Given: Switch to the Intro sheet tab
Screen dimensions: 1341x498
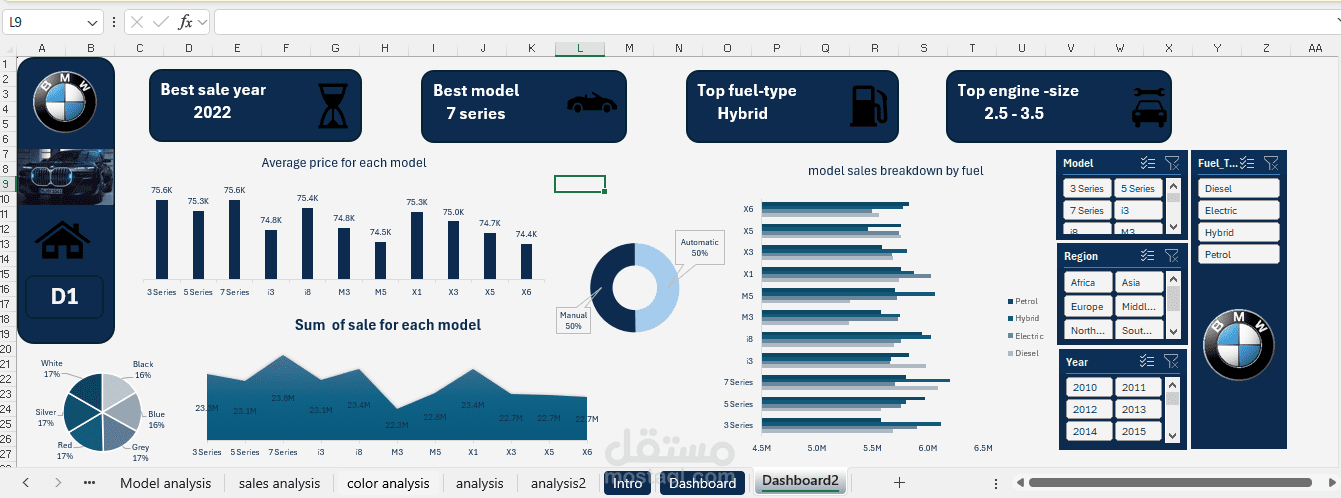Looking at the screenshot, I should pos(627,483).
